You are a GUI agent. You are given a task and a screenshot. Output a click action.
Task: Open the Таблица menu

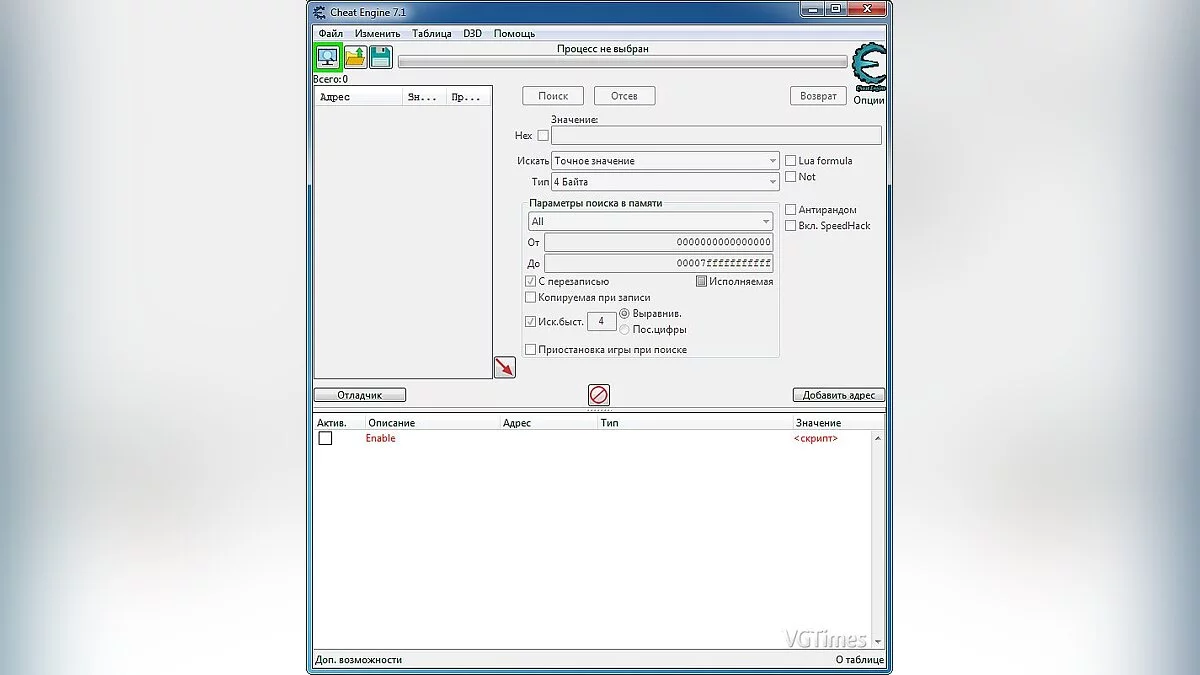432,34
